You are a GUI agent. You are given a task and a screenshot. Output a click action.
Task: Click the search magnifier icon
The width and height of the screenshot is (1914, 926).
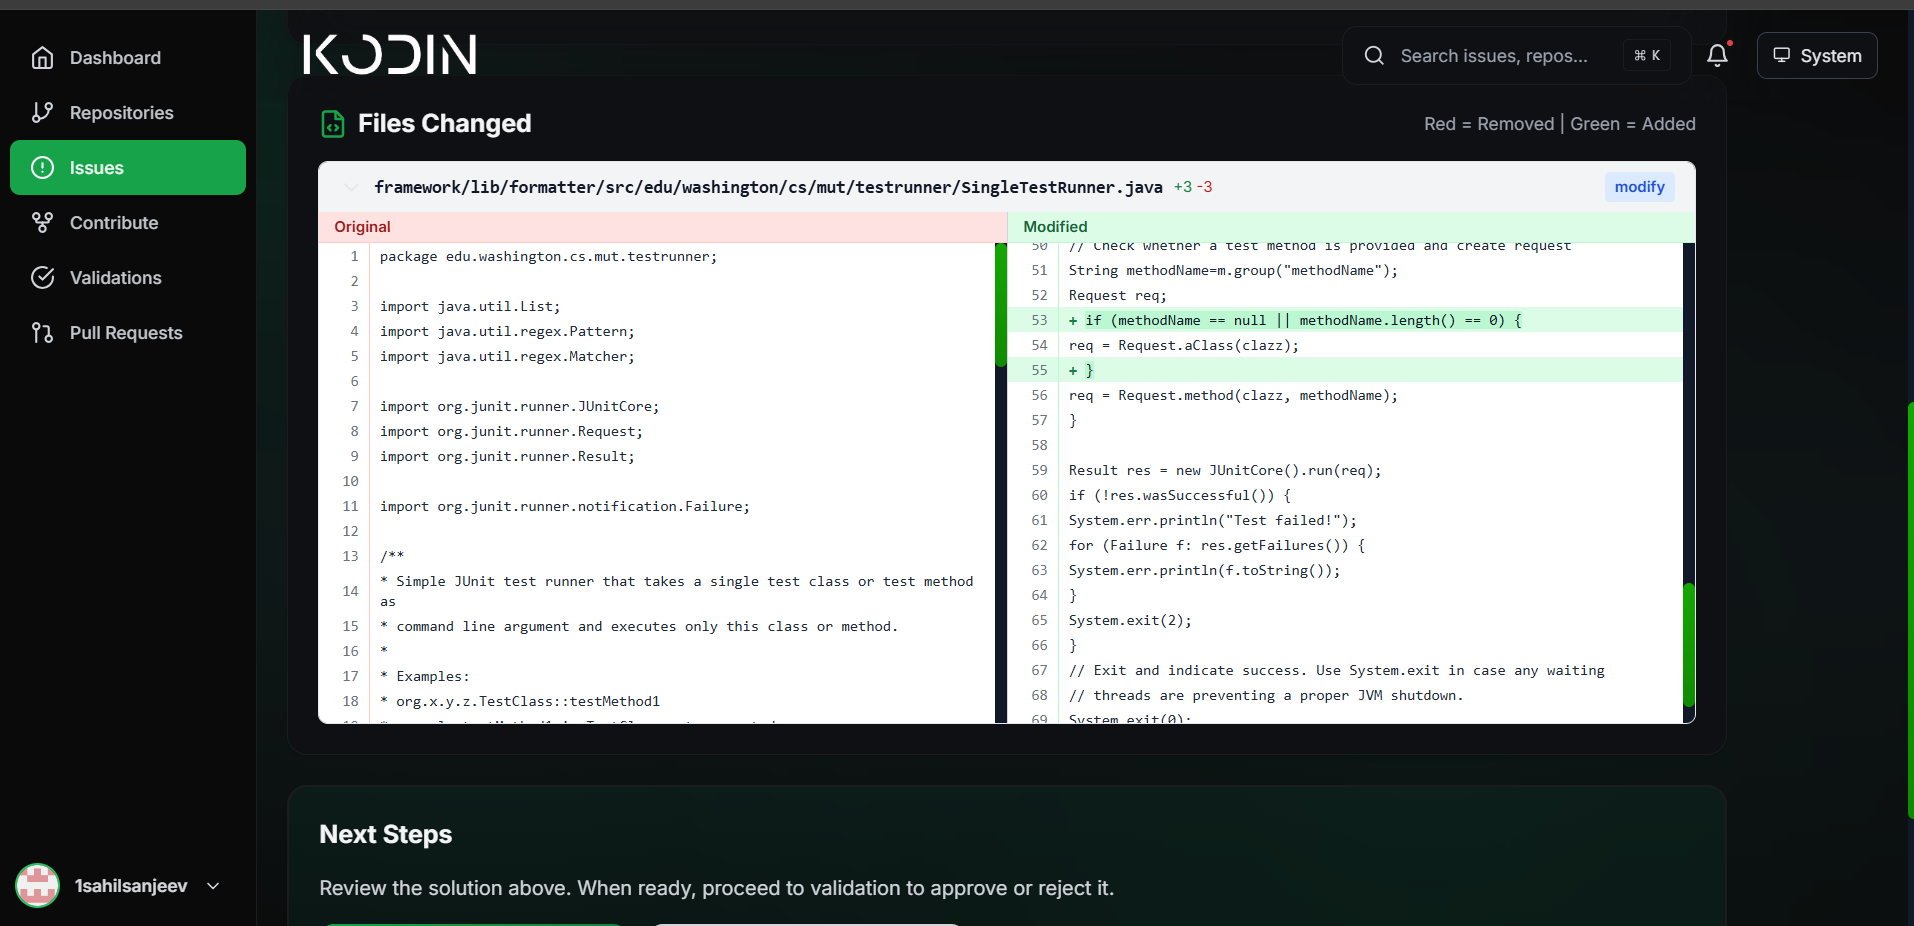click(x=1374, y=56)
